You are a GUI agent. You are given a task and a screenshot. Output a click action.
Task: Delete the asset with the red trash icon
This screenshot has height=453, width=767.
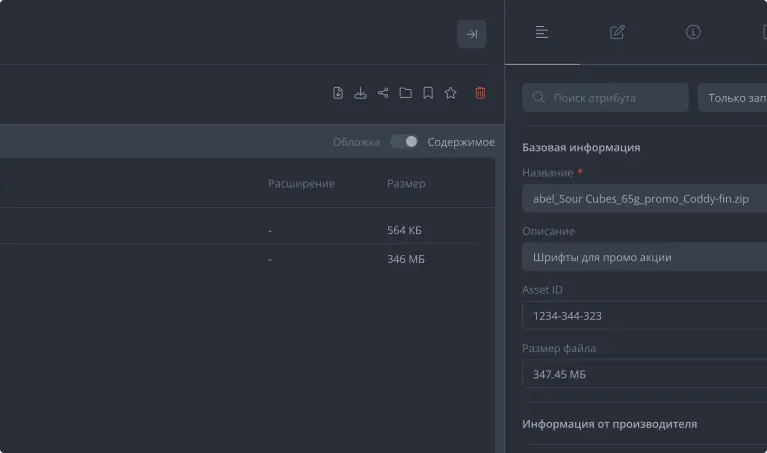pyautogui.click(x=480, y=93)
